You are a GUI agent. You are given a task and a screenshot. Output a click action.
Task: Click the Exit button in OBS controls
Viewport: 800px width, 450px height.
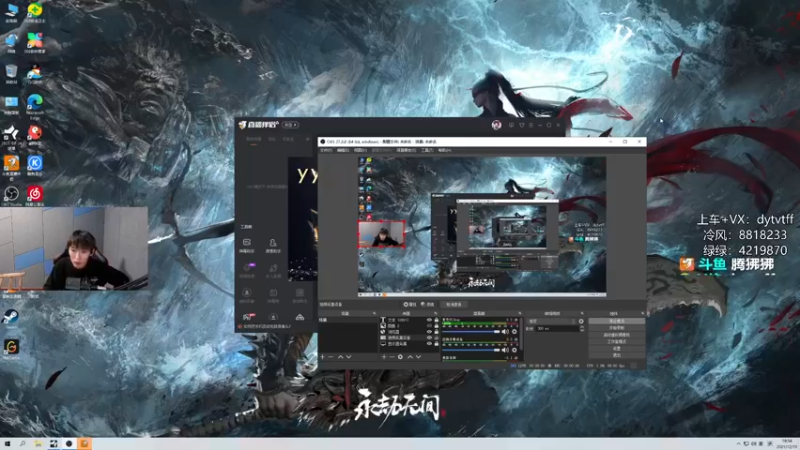click(x=617, y=355)
